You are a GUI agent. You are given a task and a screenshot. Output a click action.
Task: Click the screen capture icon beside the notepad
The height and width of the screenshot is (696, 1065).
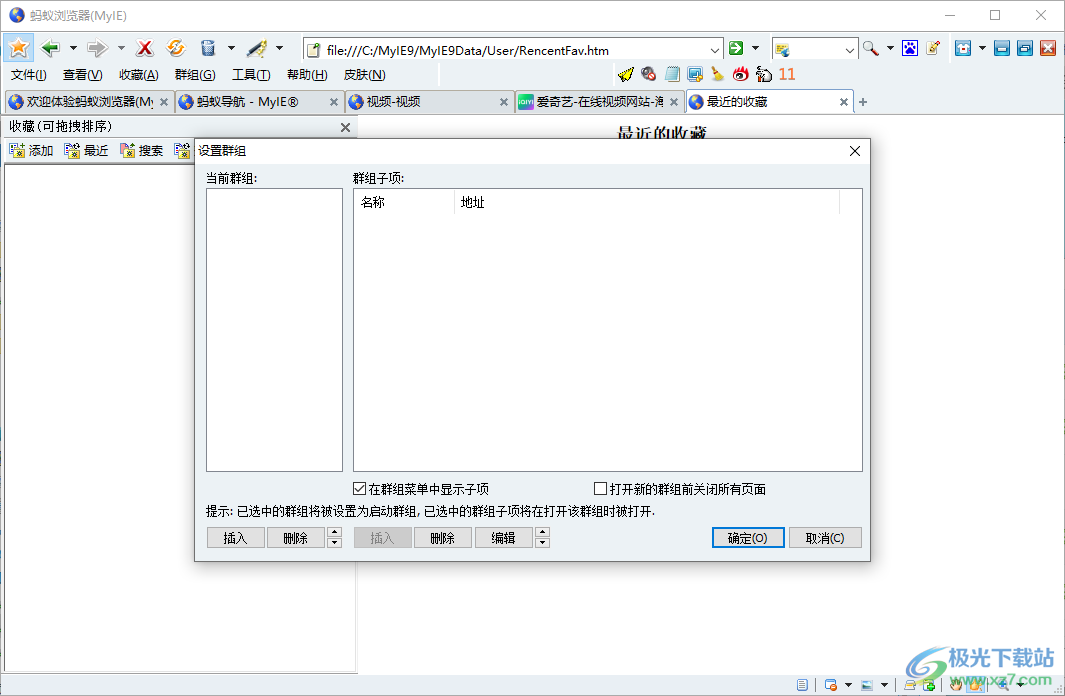pyautogui.click(x=693, y=73)
